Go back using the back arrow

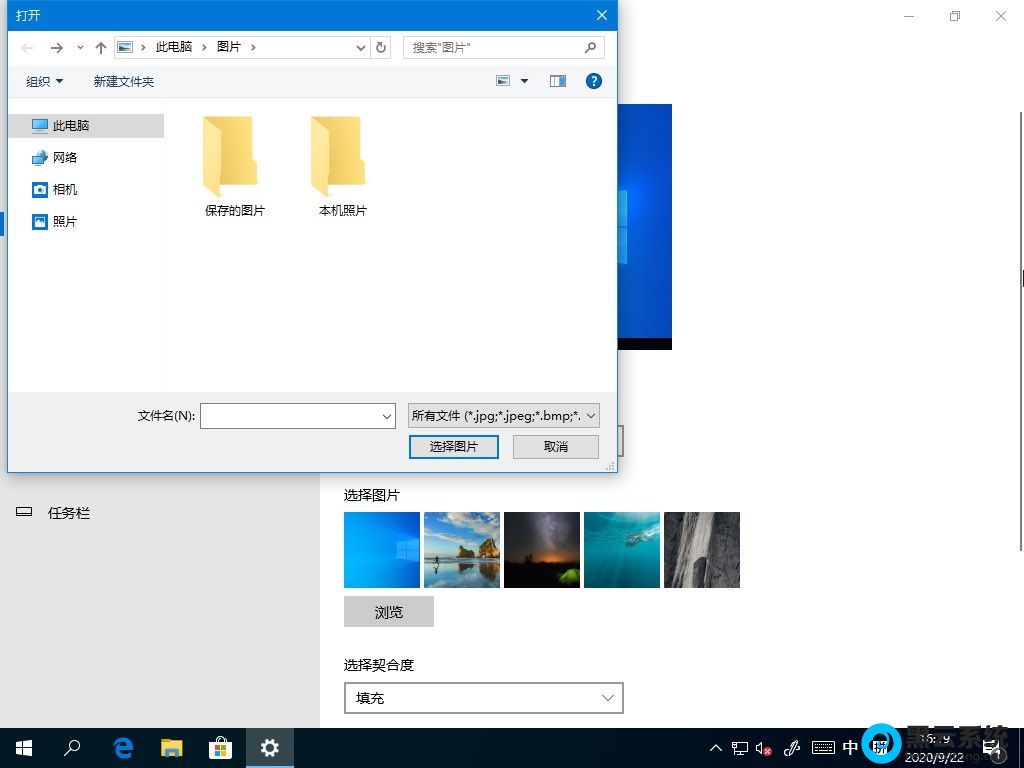(x=27, y=47)
